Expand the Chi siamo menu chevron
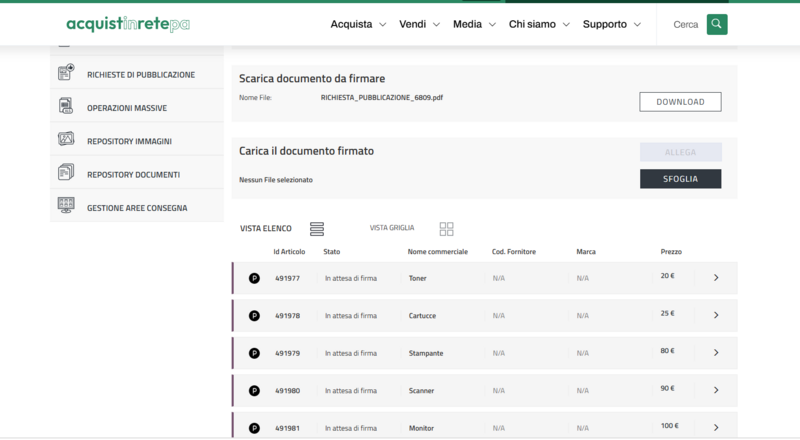This screenshot has width=800, height=440. [x=566, y=25]
